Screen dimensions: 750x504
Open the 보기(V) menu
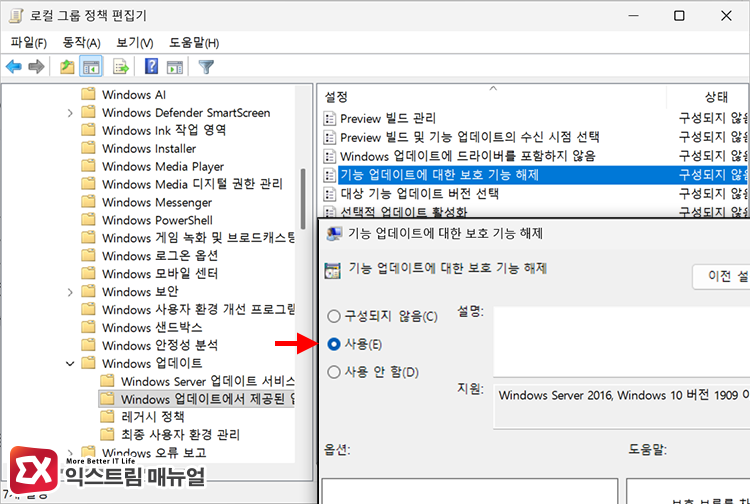[134, 43]
